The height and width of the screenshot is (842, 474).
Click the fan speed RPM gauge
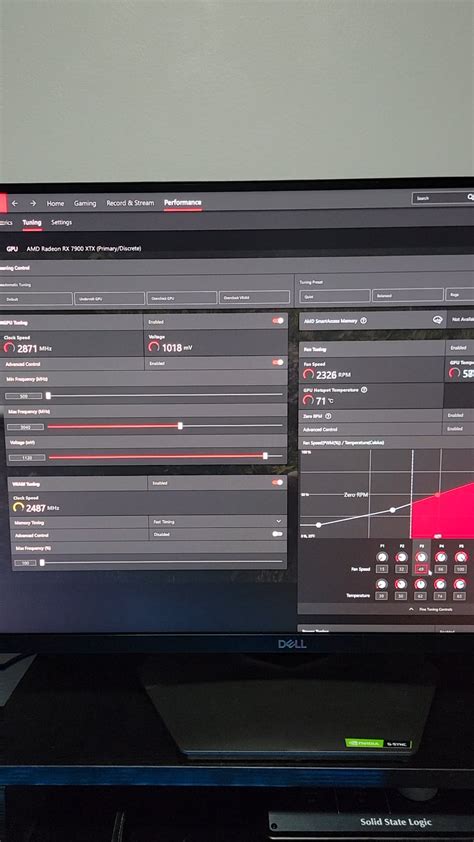point(308,374)
